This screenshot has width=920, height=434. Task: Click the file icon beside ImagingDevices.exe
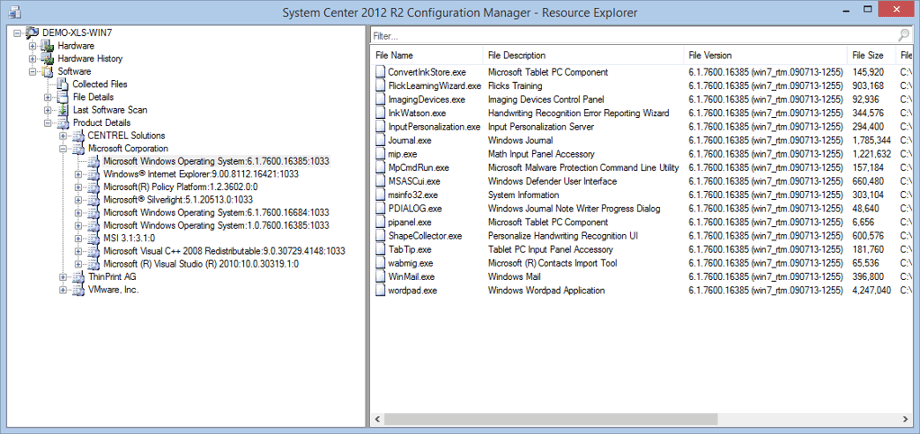click(380, 99)
